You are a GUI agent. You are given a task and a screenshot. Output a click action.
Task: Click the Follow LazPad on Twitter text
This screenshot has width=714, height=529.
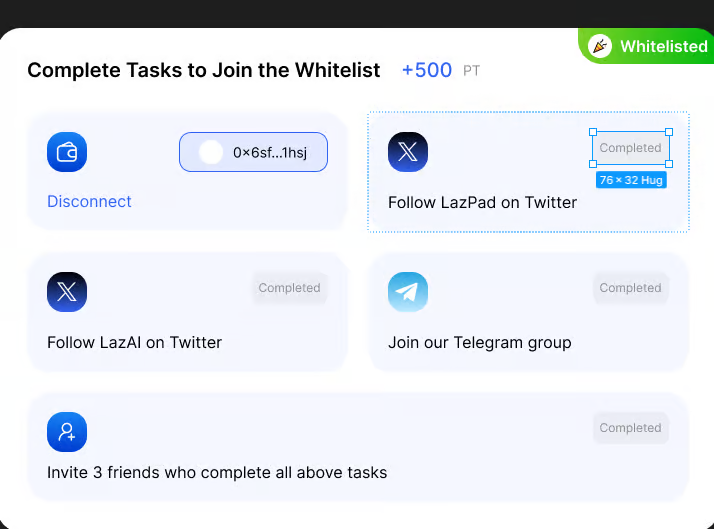482,202
